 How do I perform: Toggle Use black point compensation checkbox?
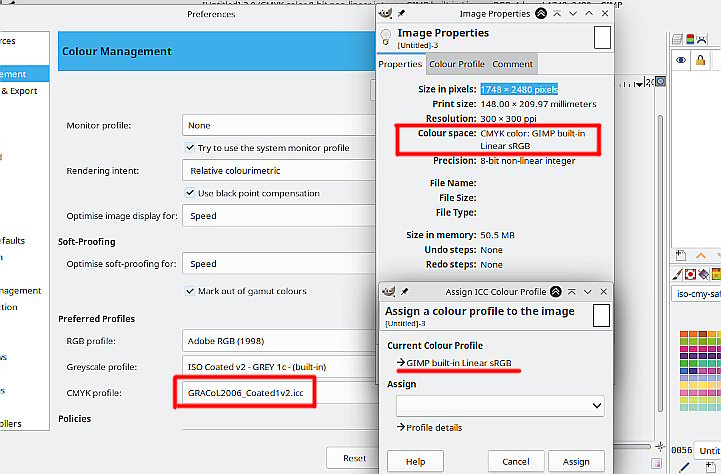click(190, 193)
